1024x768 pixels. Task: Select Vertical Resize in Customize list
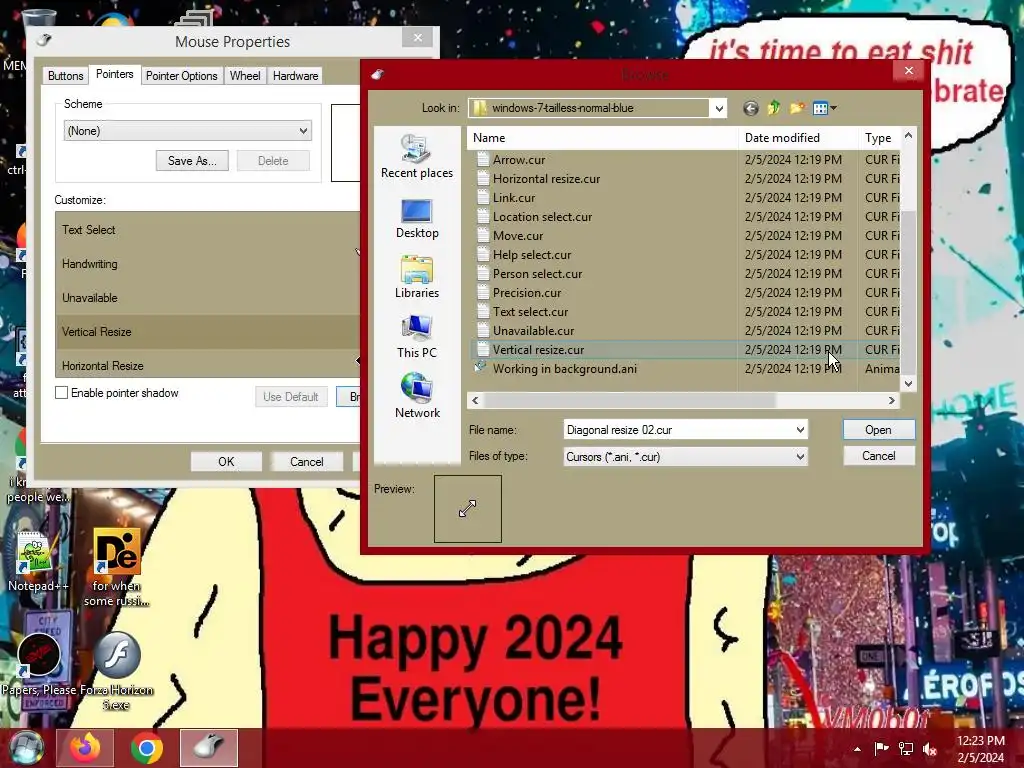pyautogui.click(x=208, y=332)
